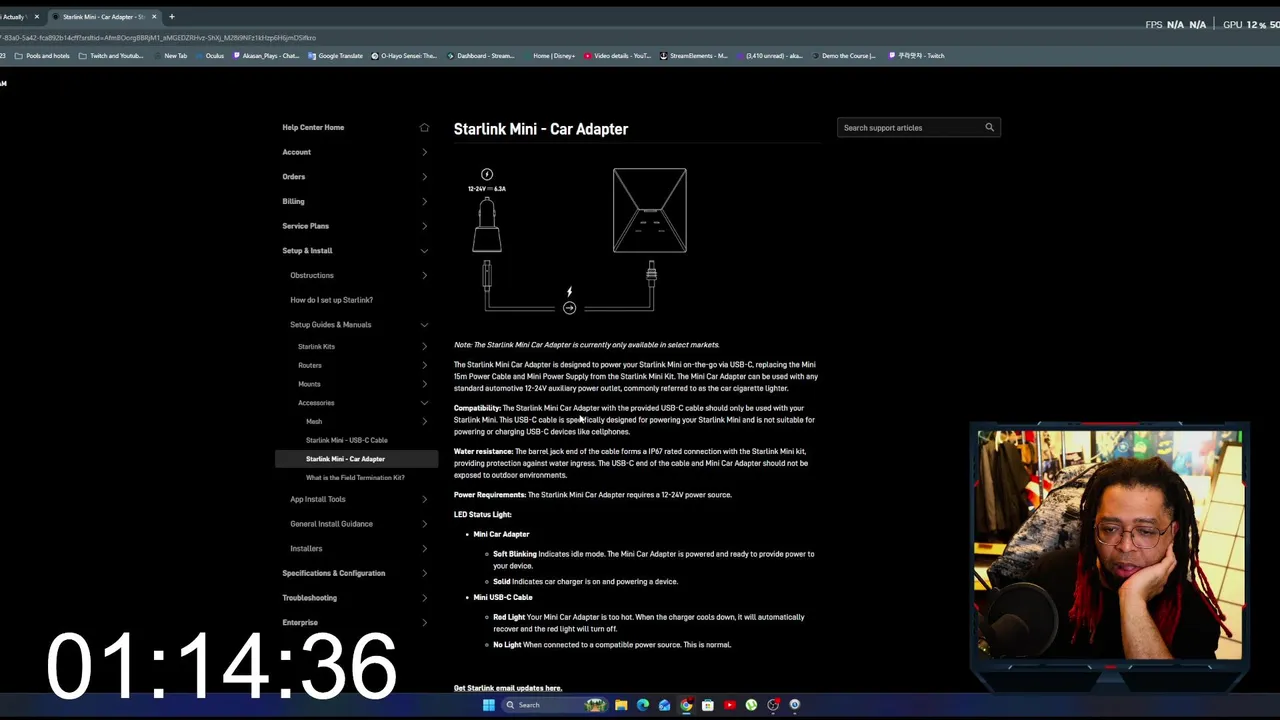The width and height of the screenshot is (1280, 720).
Task: Open the 'Video details - YouT...' bookmark
Action: coord(617,56)
